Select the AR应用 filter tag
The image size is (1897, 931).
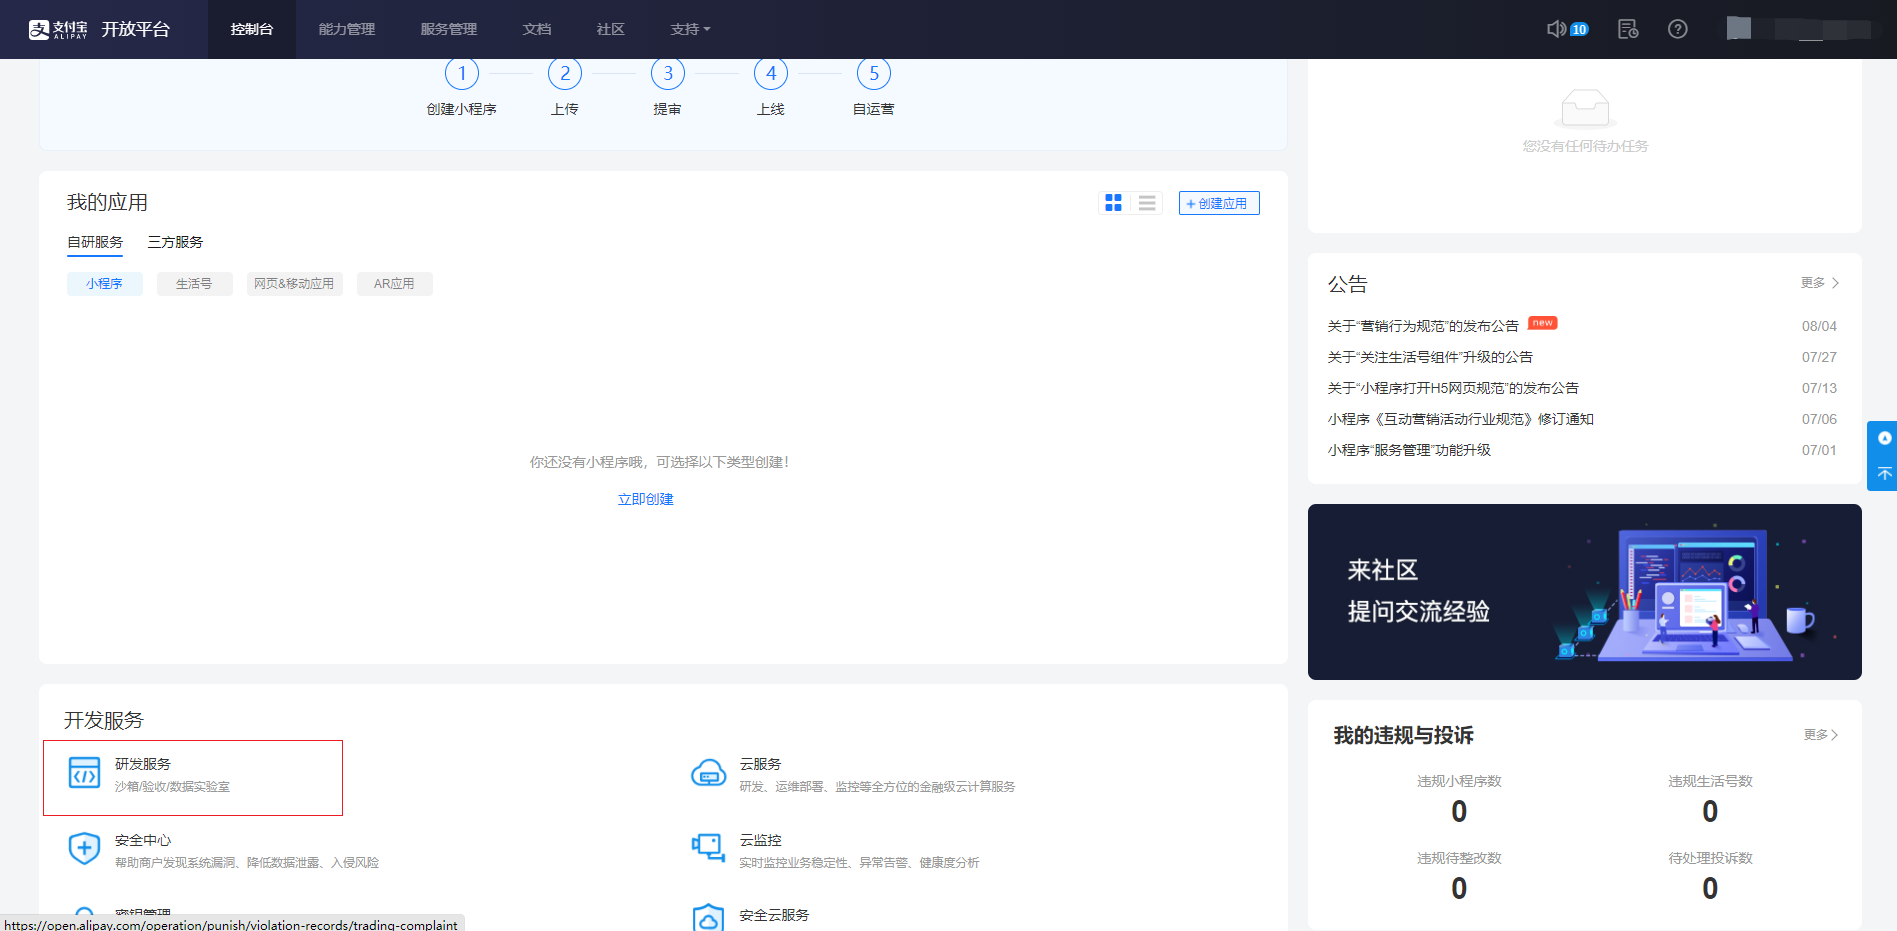point(394,283)
